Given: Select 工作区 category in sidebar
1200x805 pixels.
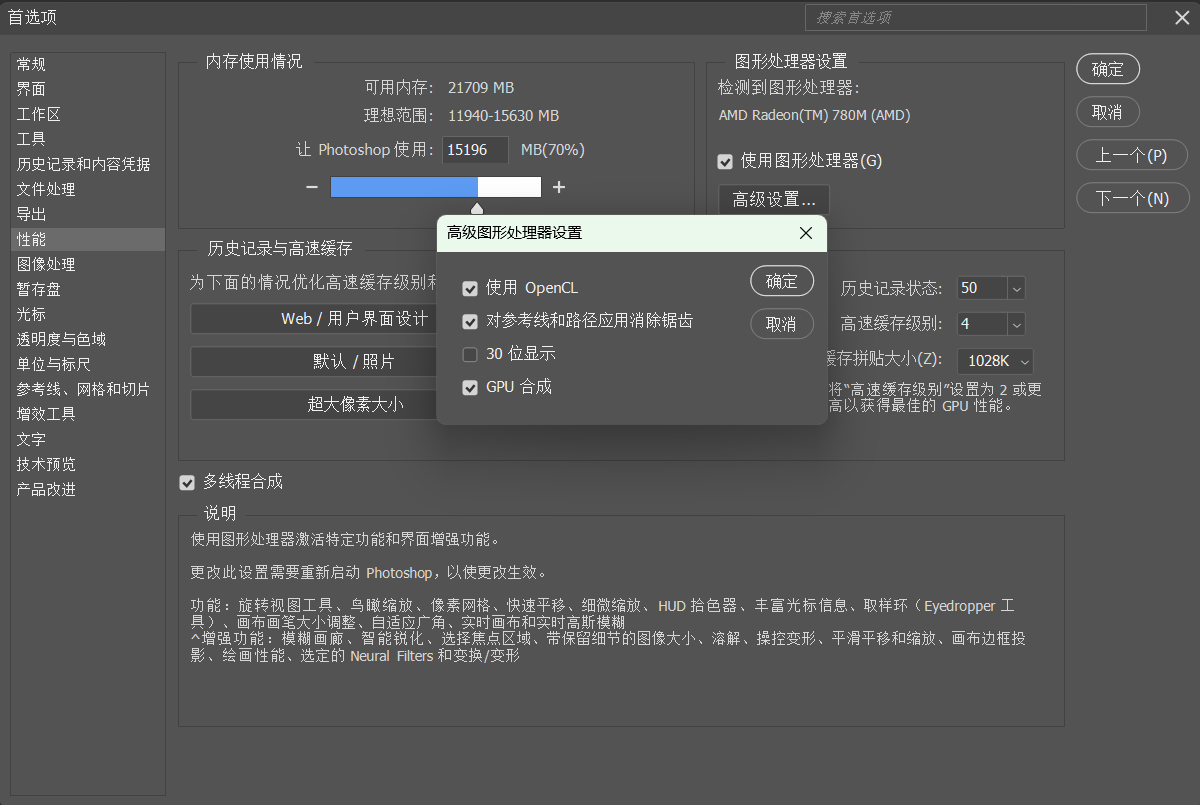Looking at the screenshot, I should (88, 114).
